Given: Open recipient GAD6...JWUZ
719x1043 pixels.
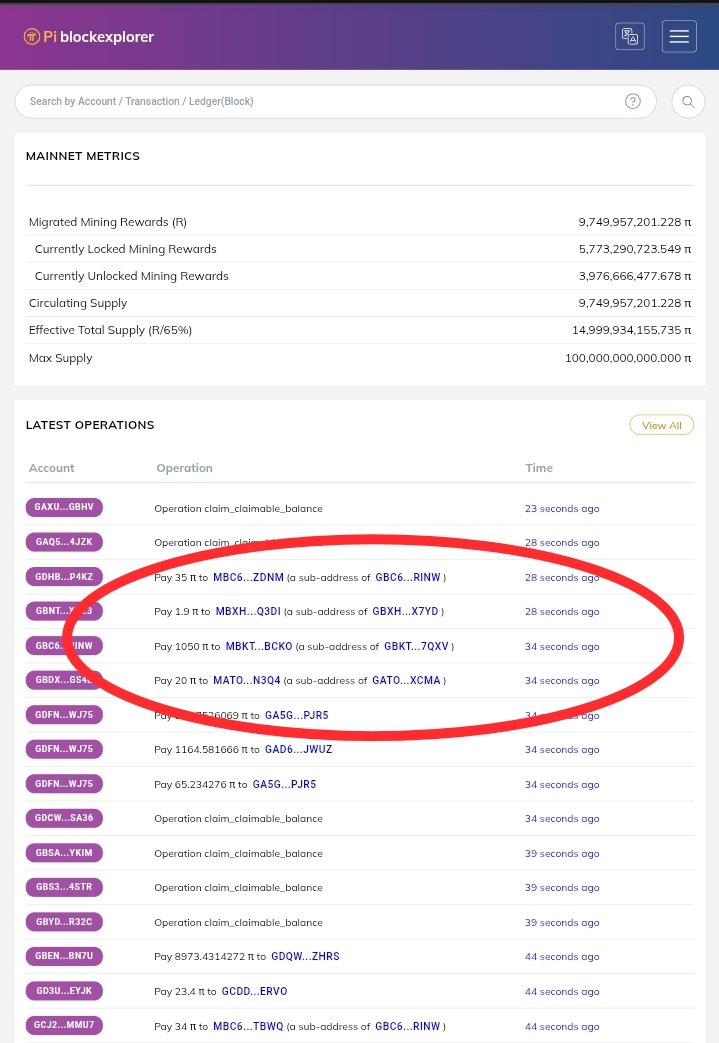Looking at the screenshot, I should 299,750.
